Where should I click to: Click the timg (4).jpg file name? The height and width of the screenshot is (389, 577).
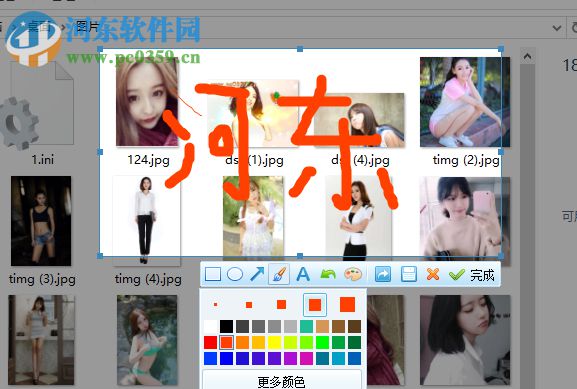148,279
